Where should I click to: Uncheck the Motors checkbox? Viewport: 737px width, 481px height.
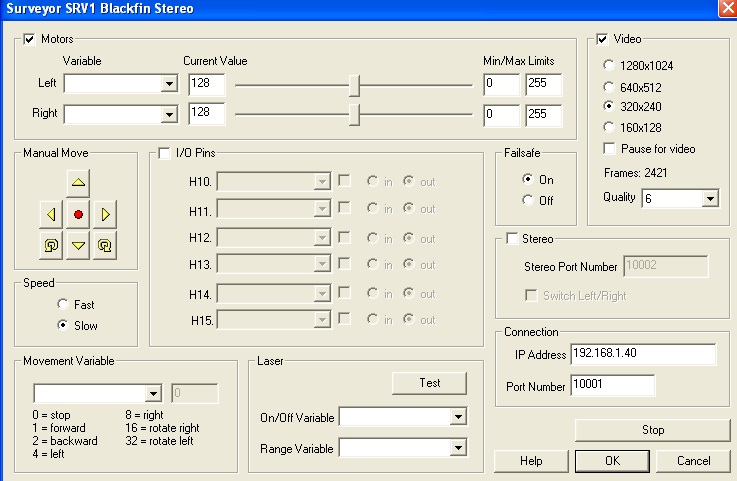click(x=29, y=39)
